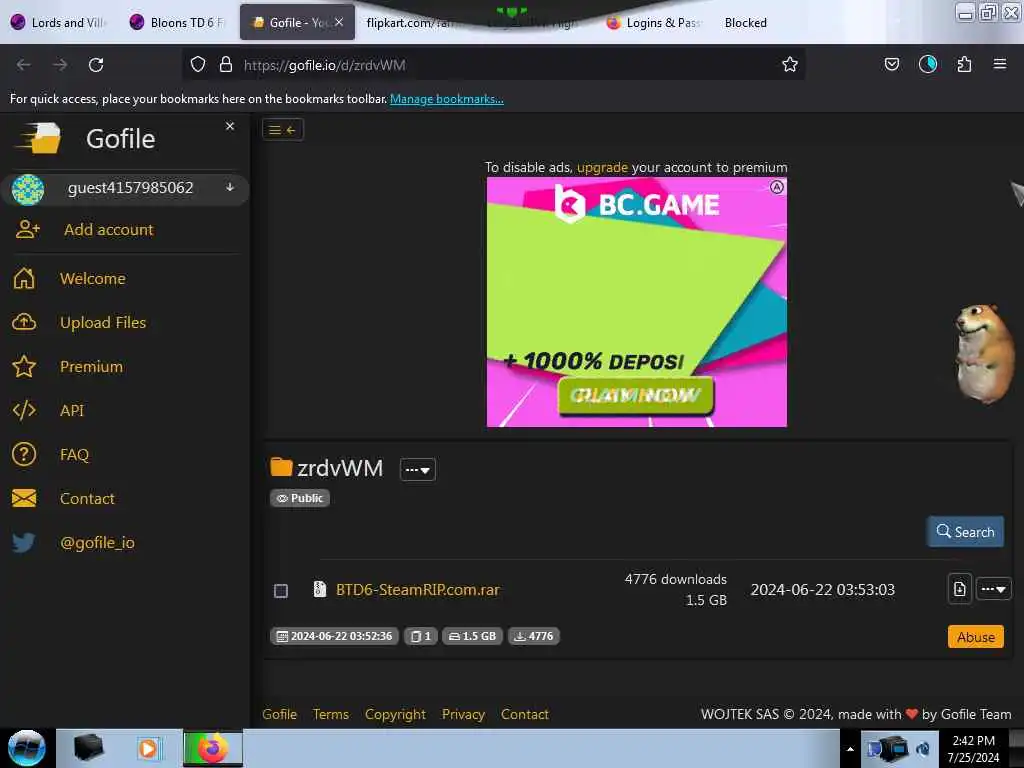Open the @gofile_io Twitter link
The height and width of the screenshot is (768, 1024).
tap(97, 543)
